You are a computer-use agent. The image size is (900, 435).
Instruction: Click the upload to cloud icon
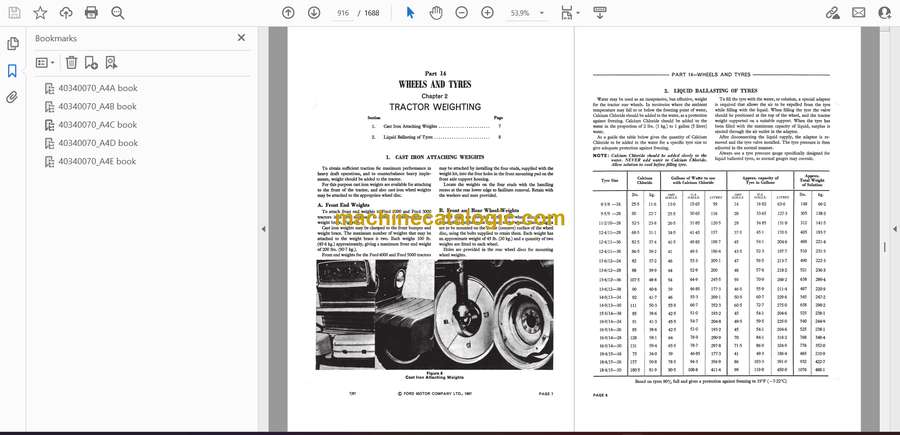tap(66, 13)
